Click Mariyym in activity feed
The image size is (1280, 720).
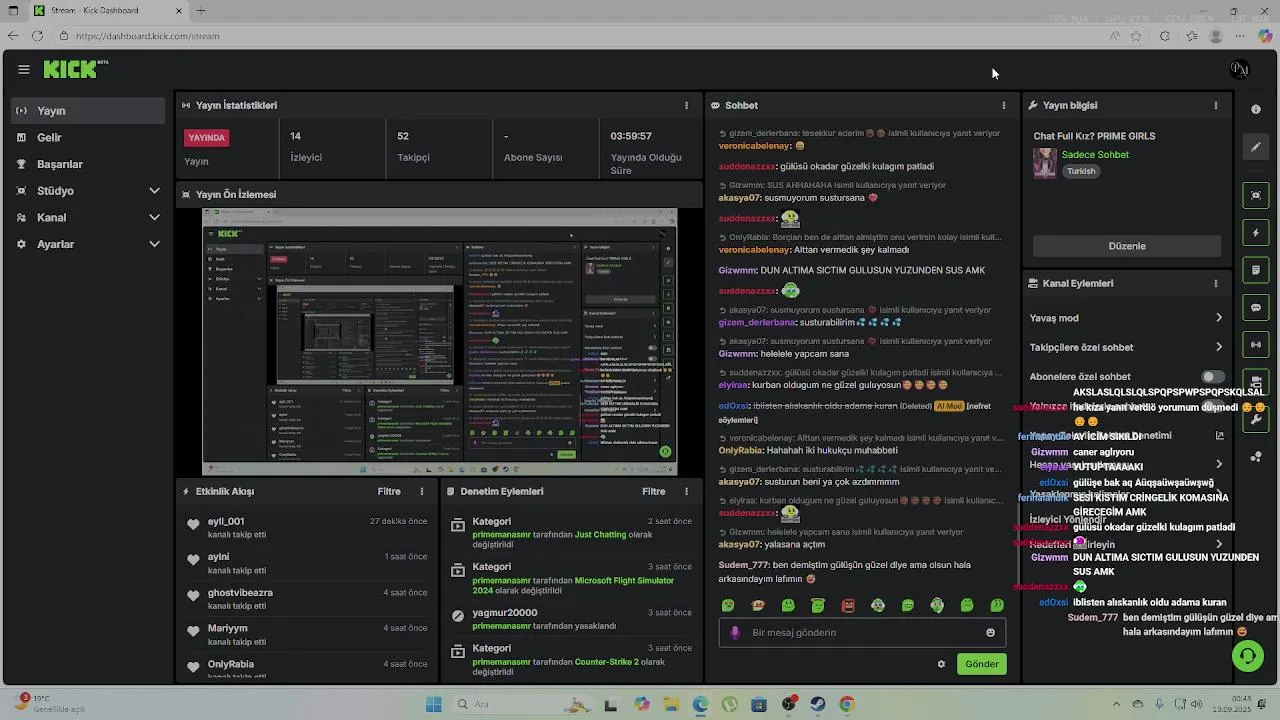tap(227, 629)
